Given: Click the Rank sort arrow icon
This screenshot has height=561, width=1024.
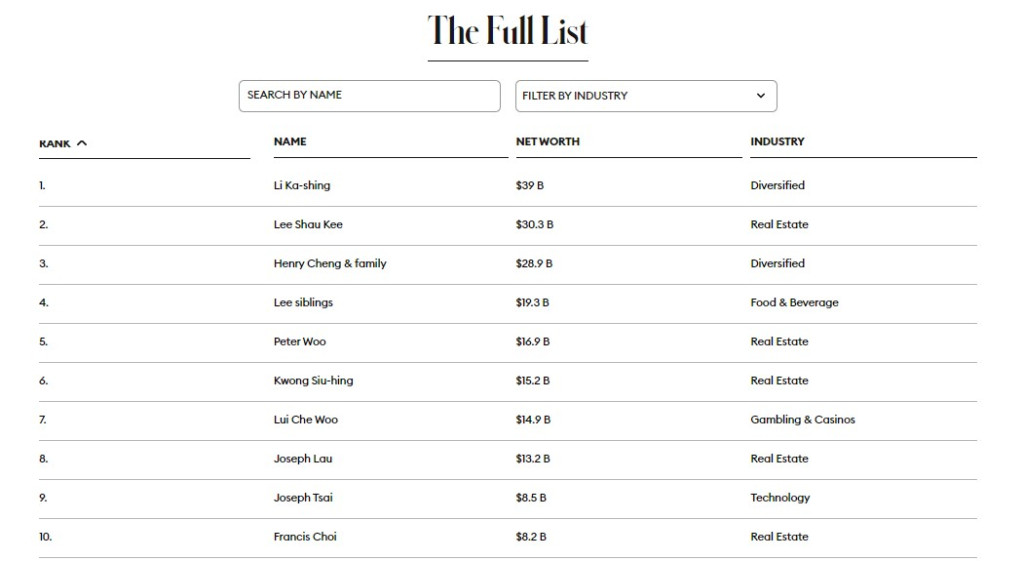Looking at the screenshot, I should click(x=82, y=143).
